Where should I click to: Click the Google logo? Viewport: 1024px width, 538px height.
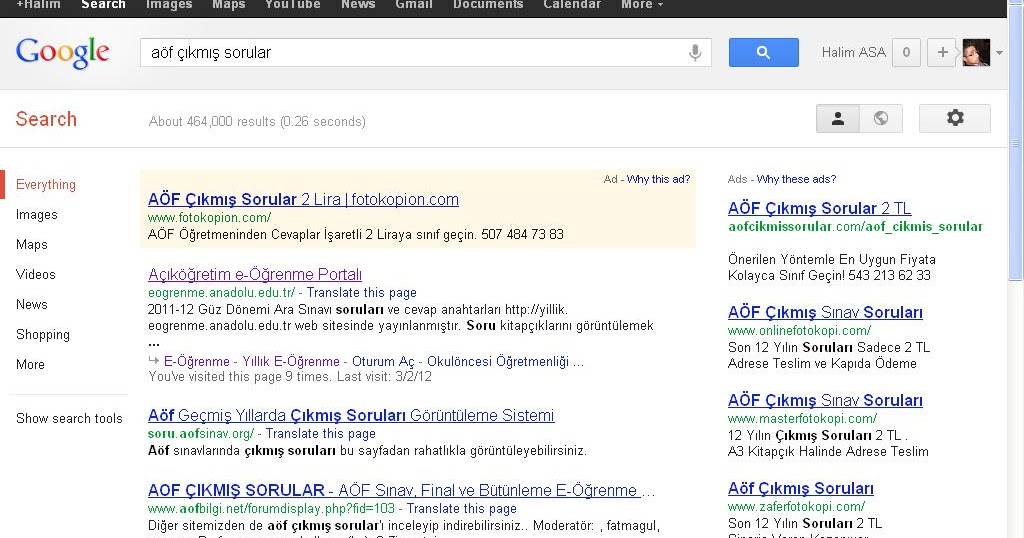(63, 53)
